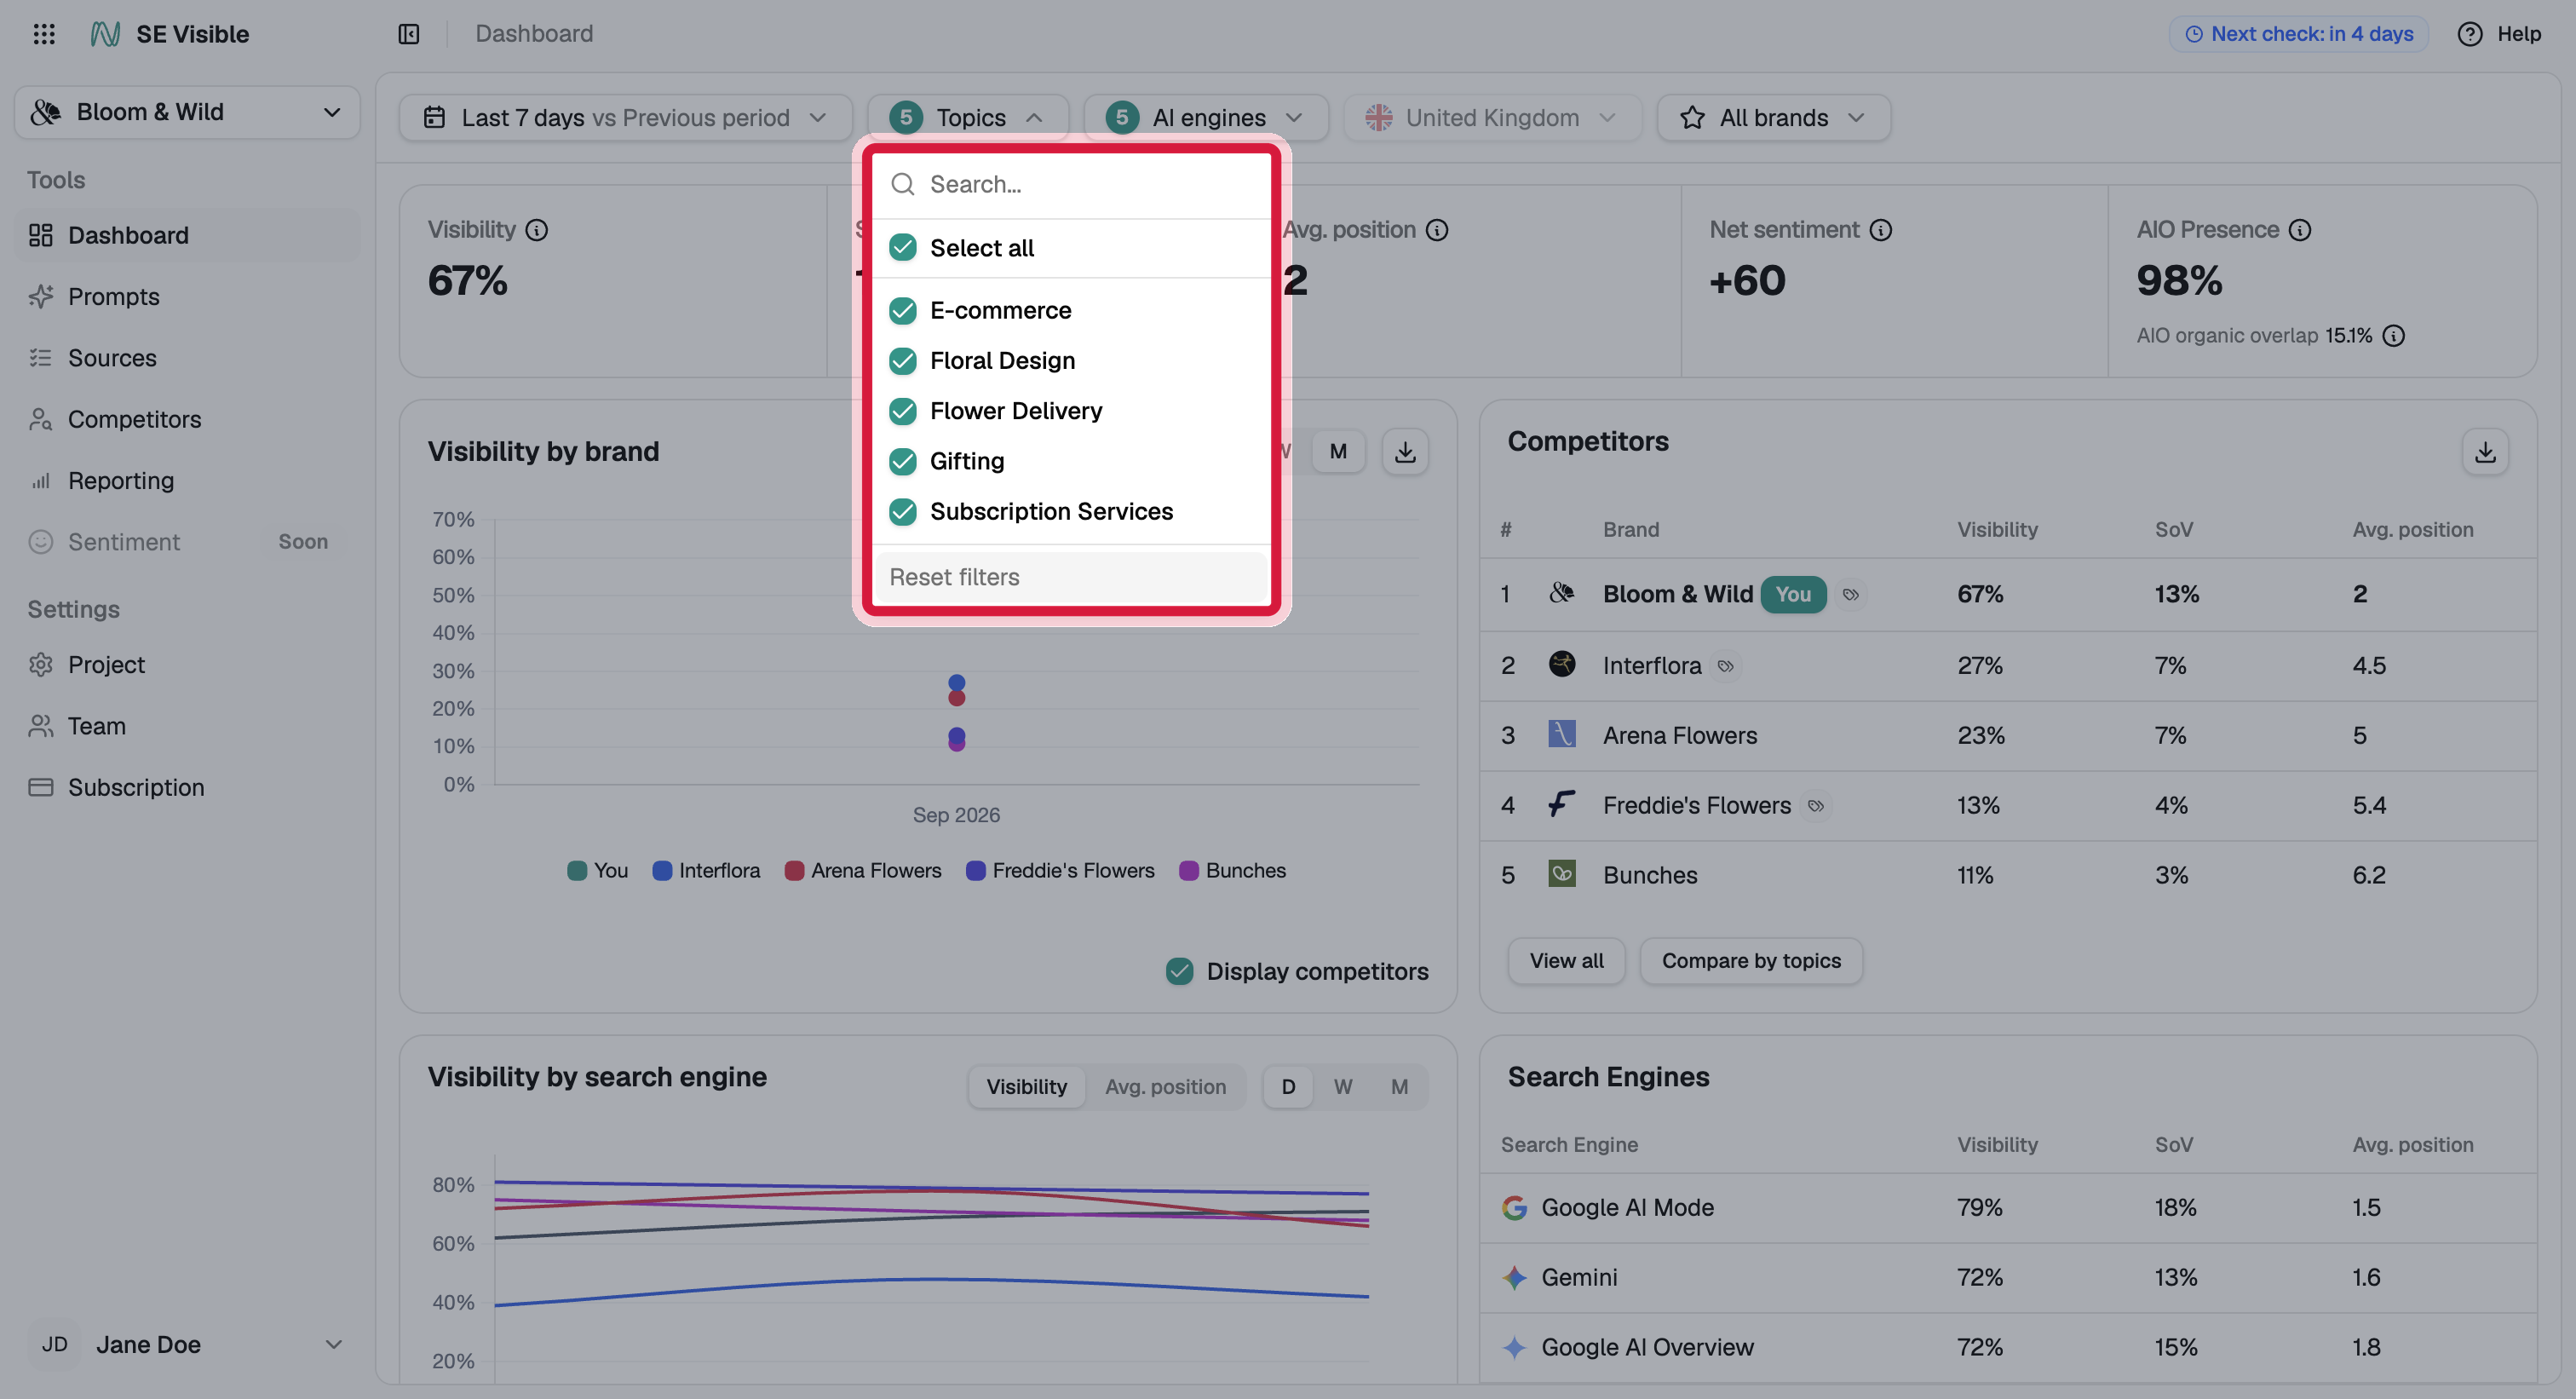Click the topics Search input field
Viewport: 2576px width, 1399px height.
[1070, 184]
